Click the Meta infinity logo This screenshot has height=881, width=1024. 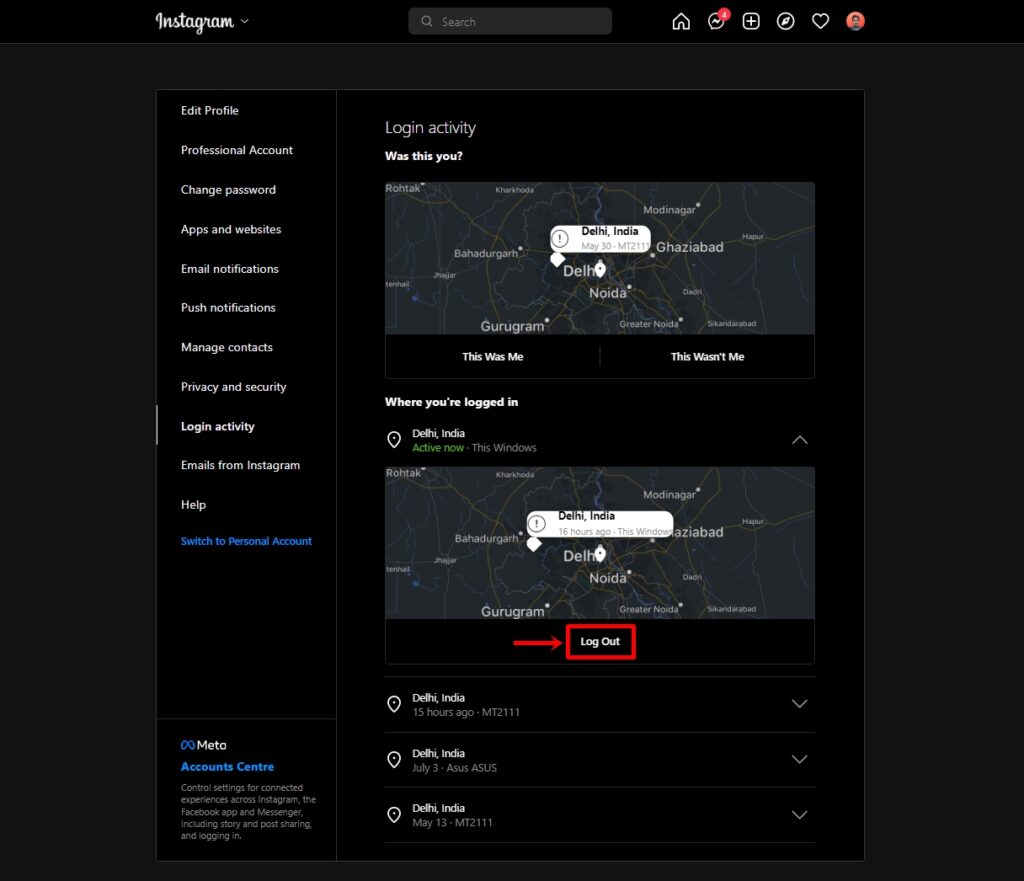pos(189,744)
